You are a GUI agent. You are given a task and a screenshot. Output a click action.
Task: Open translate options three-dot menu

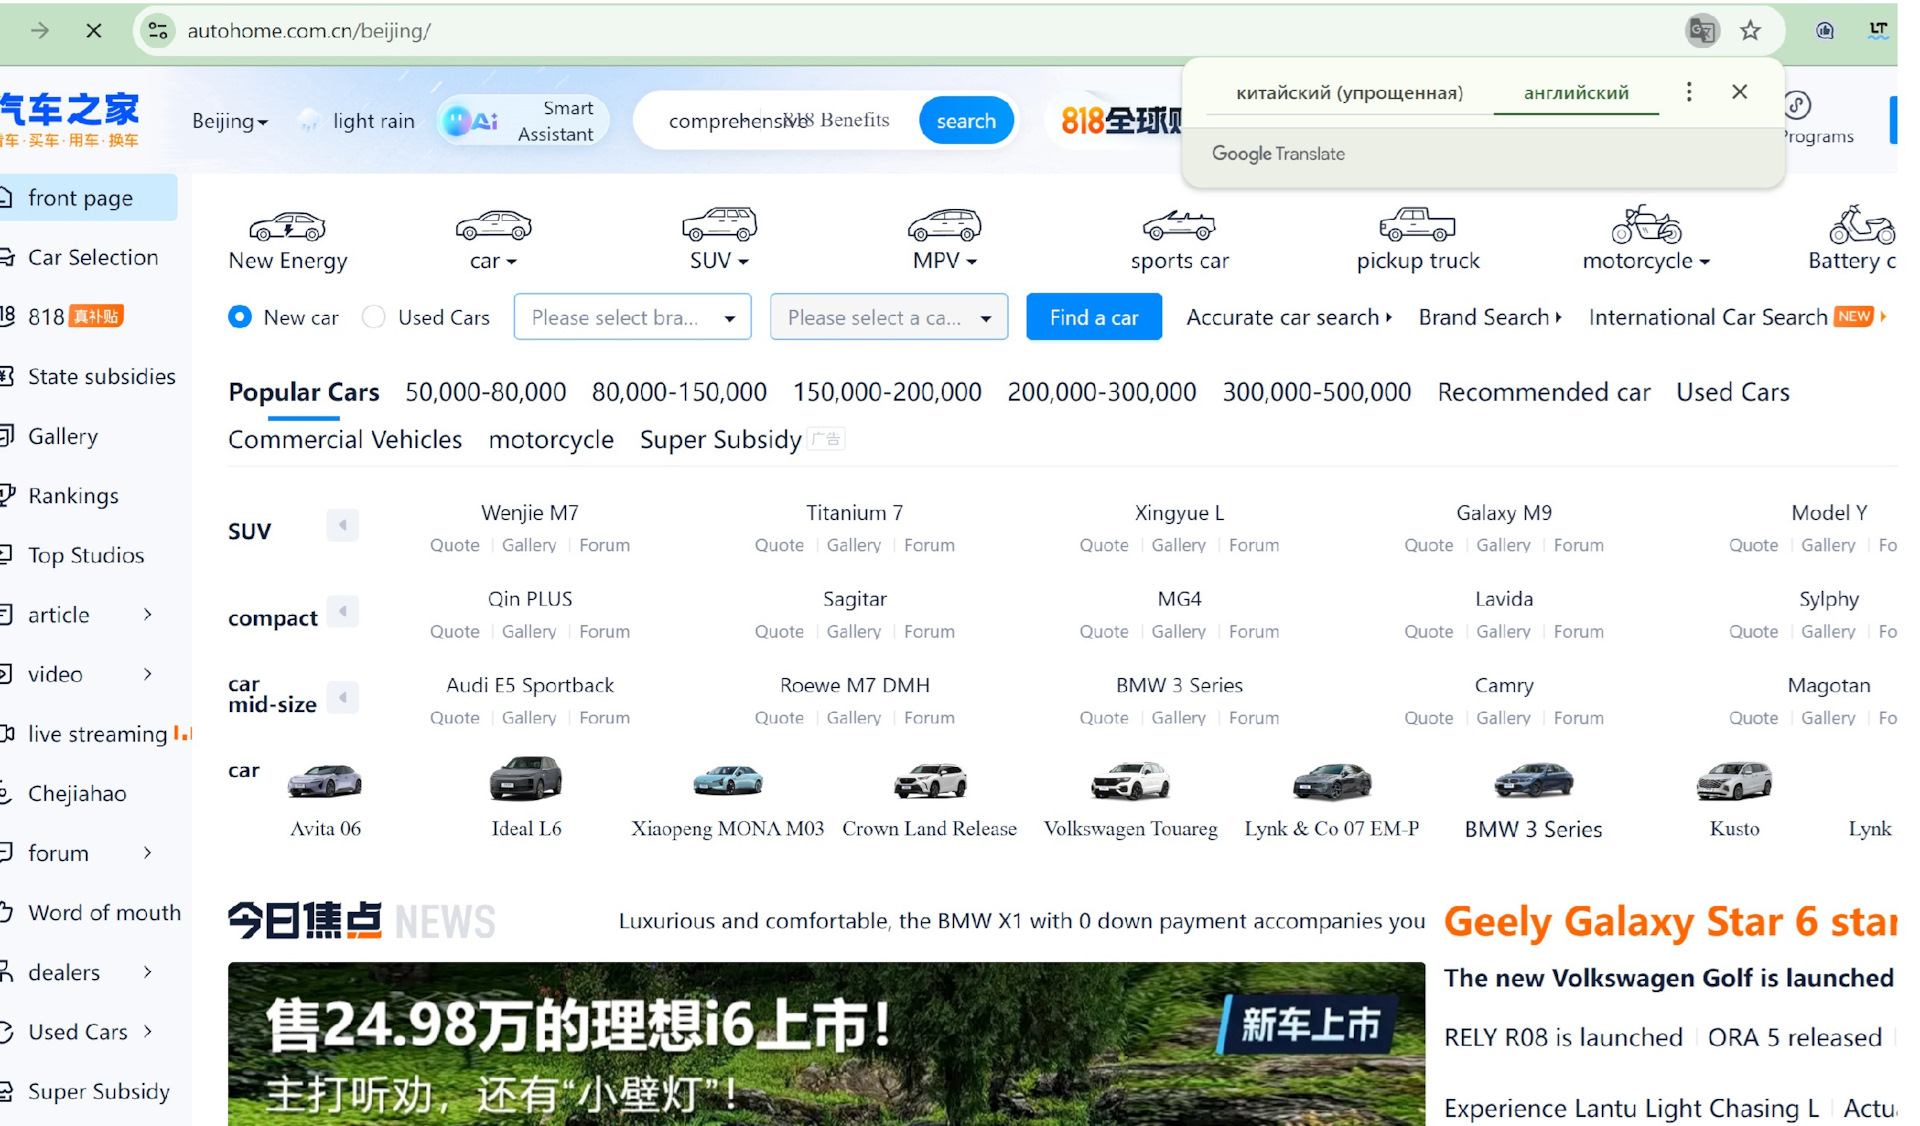point(1689,92)
